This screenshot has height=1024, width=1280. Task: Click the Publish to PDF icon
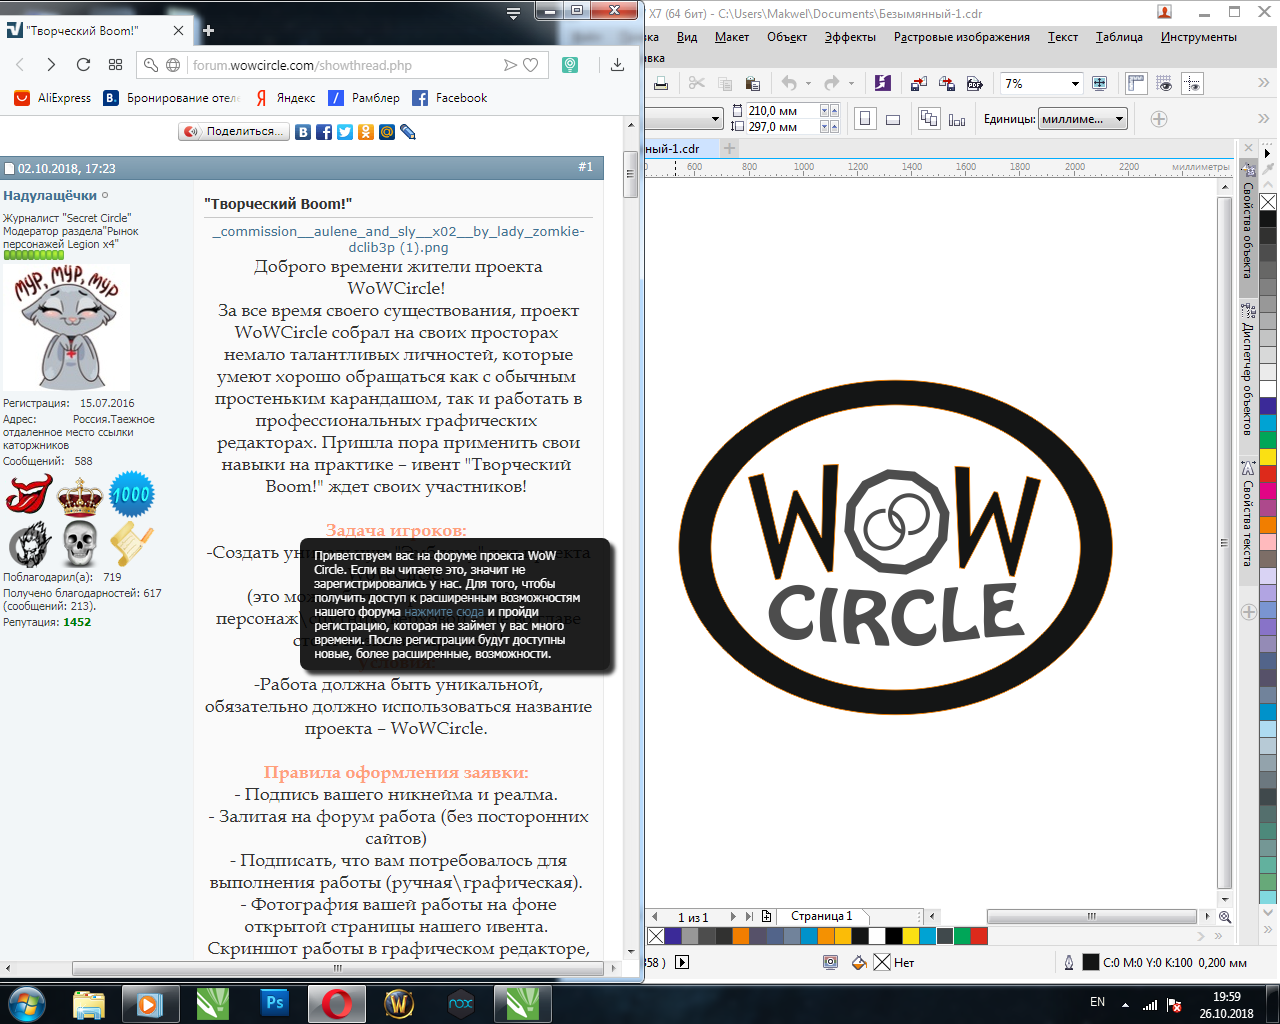click(975, 84)
